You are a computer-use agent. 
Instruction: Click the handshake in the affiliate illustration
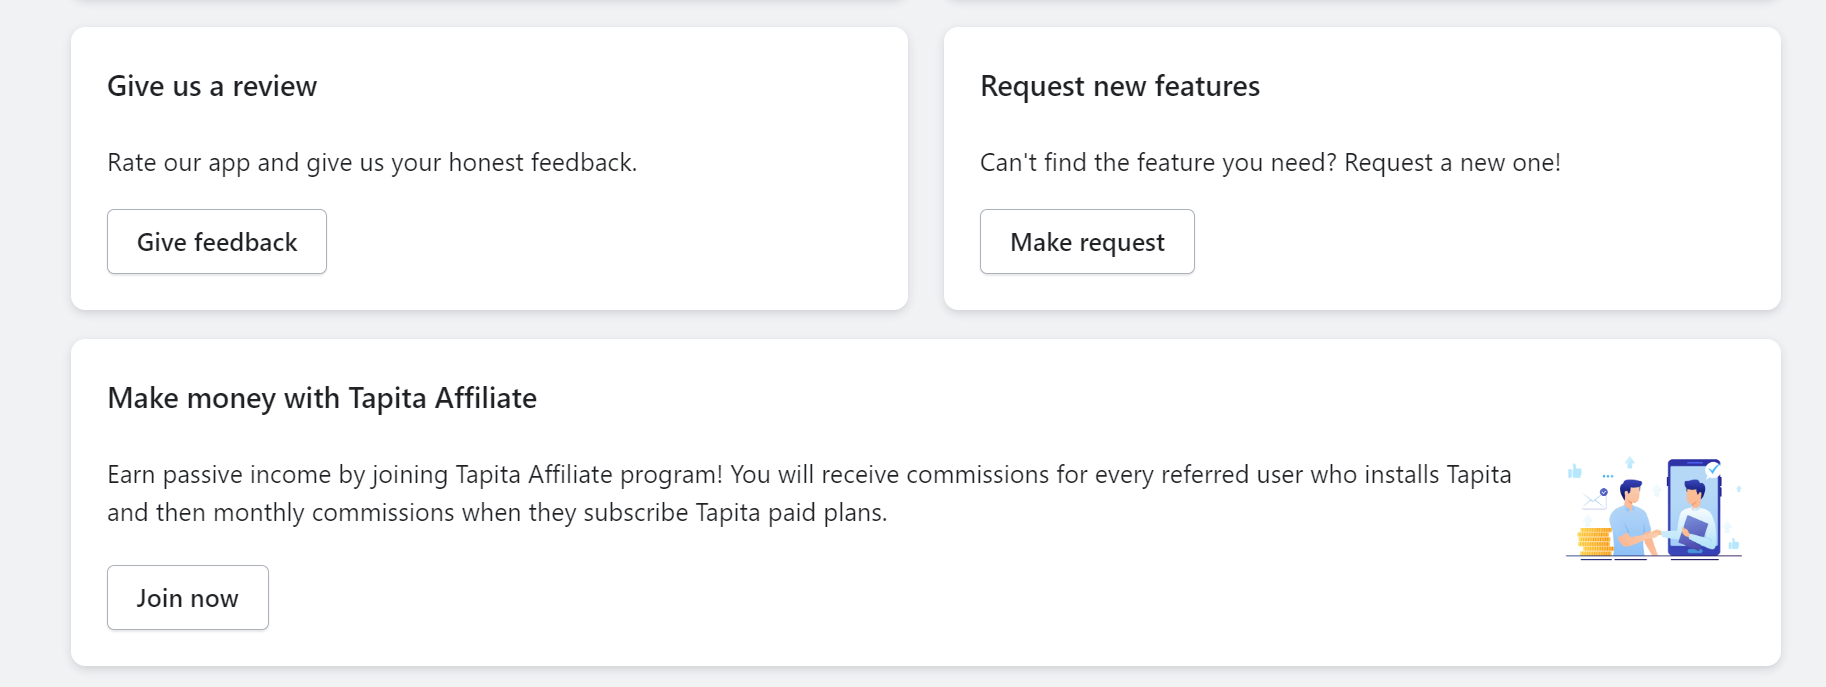(x=1658, y=534)
